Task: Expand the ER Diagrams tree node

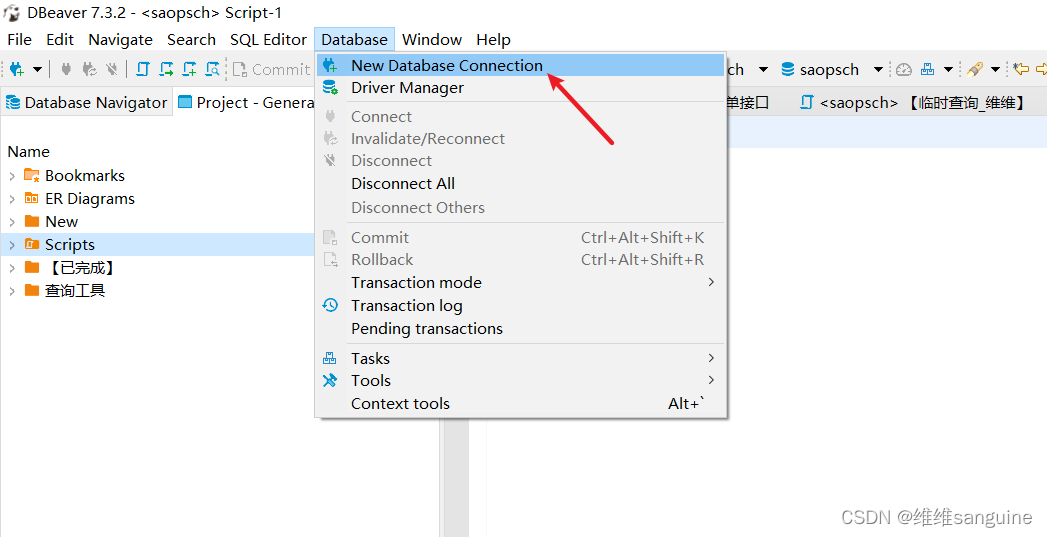Action: [12, 199]
